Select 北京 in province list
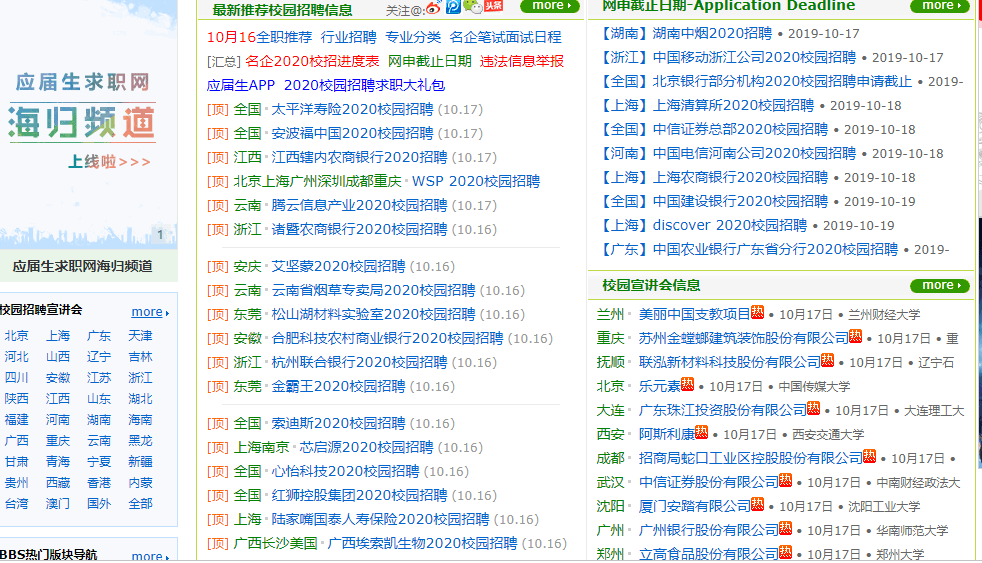 (17, 336)
